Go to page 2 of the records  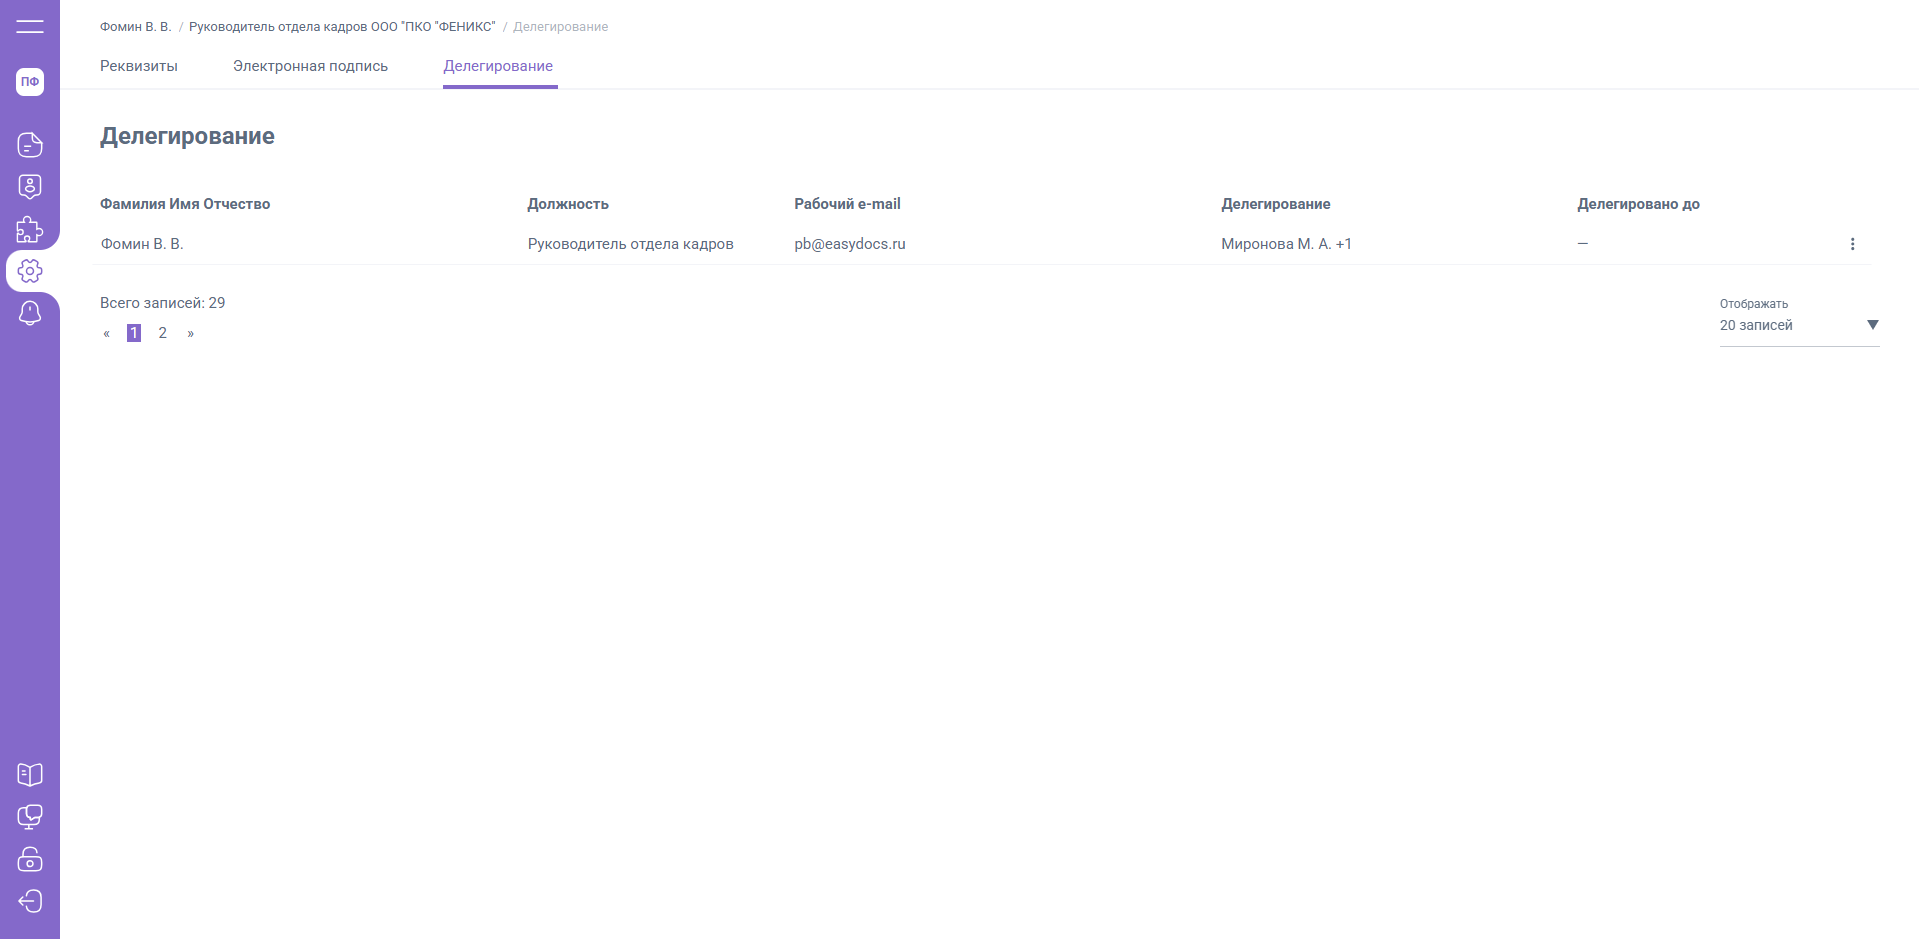pos(162,333)
